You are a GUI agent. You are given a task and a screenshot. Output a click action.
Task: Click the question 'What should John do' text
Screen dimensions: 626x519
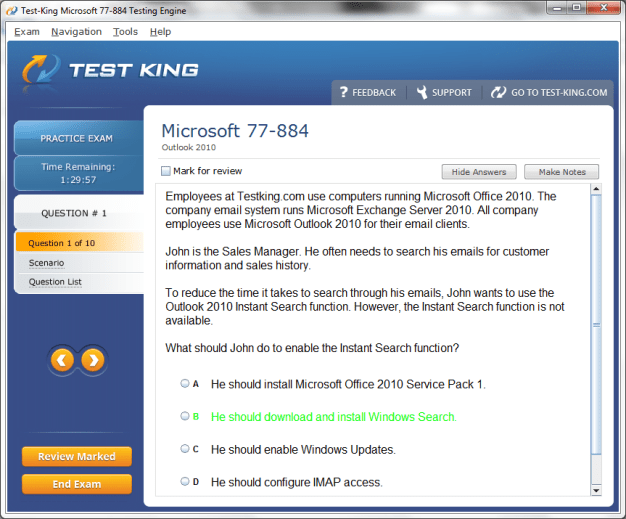point(312,348)
